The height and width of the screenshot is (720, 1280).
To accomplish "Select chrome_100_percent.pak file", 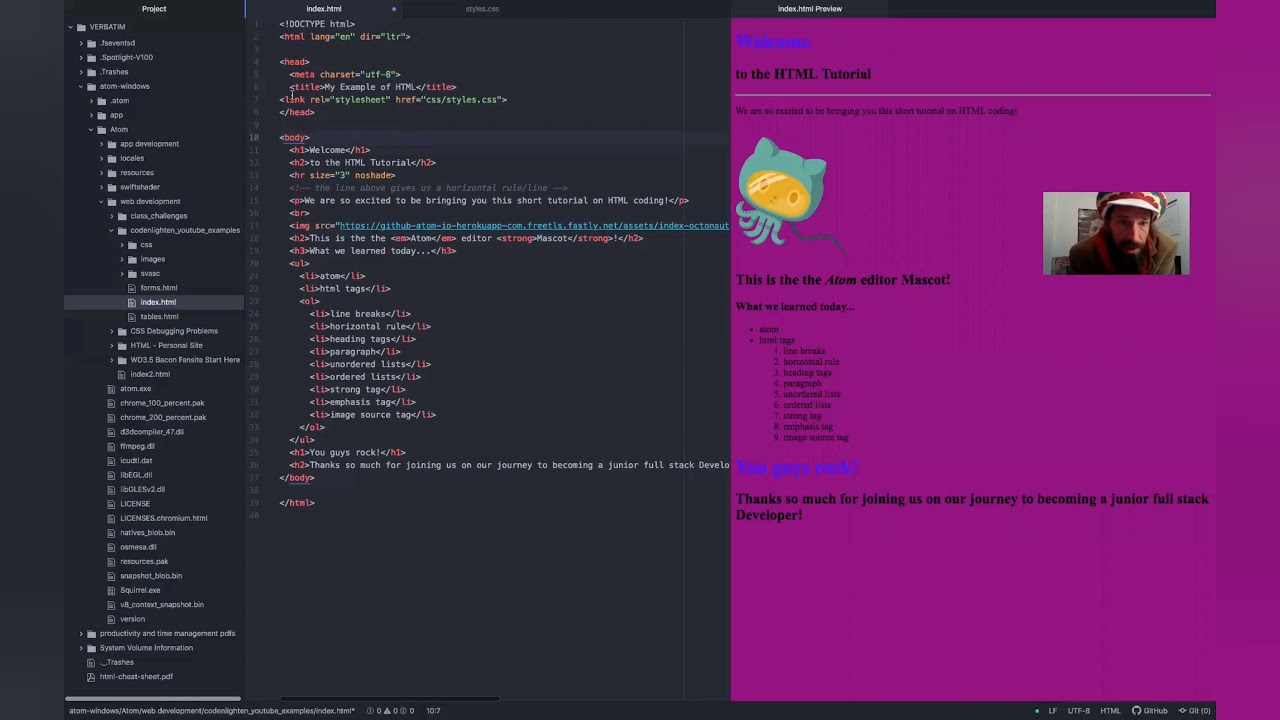I will [x=163, y=403].
